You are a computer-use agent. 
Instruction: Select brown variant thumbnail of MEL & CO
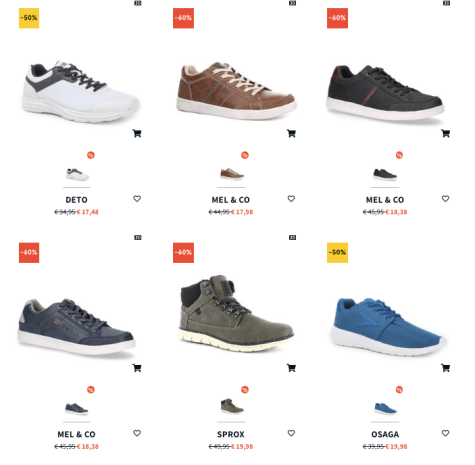click(232, 174)
